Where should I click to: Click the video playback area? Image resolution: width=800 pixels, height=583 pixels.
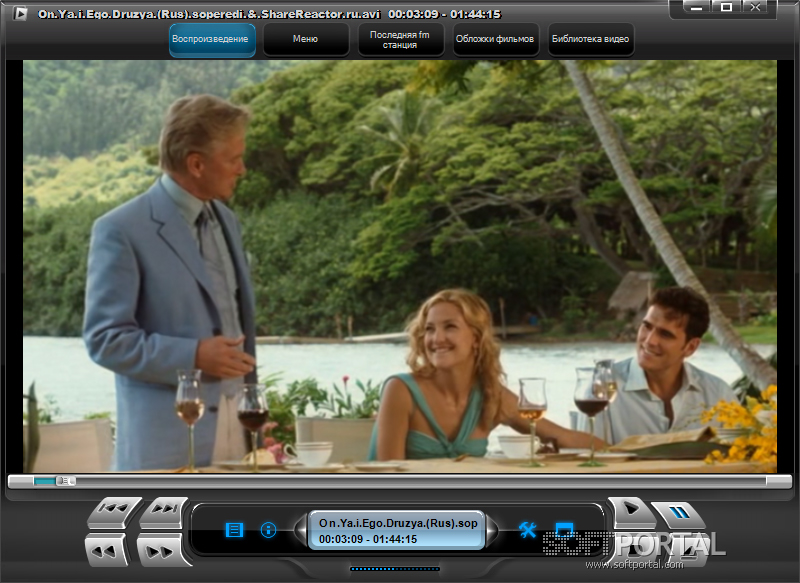pyautogui.click(x=400, y=266)
